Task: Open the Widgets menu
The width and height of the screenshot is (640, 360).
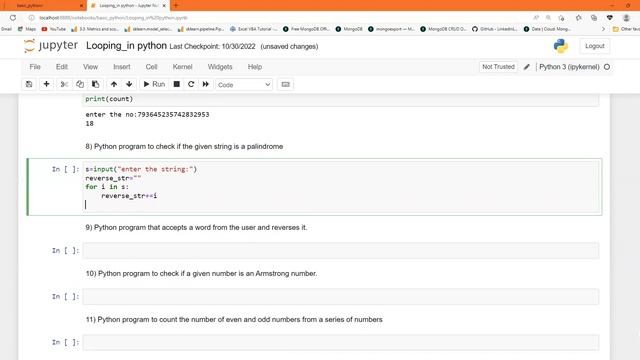Action: point(220,67)
